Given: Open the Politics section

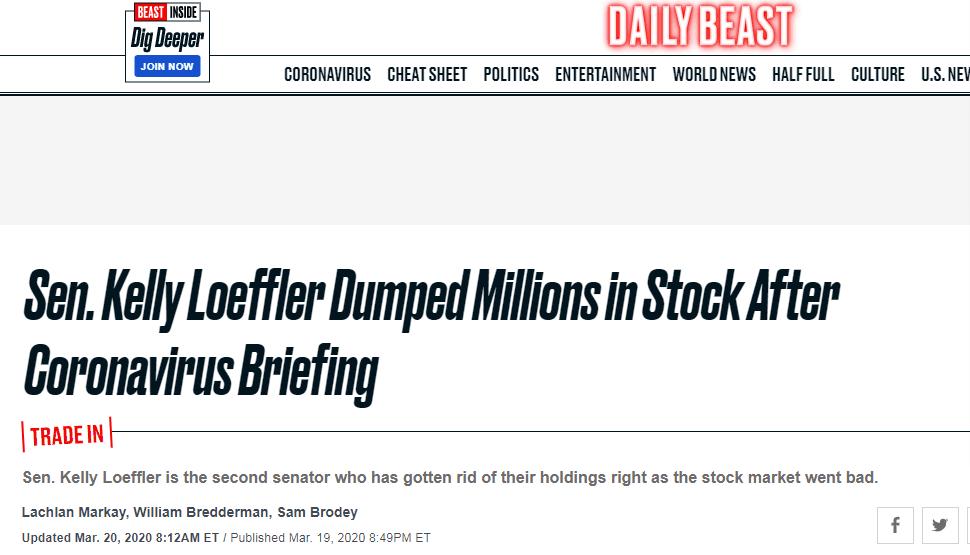Looking at the screenshot, I should 511,75.
